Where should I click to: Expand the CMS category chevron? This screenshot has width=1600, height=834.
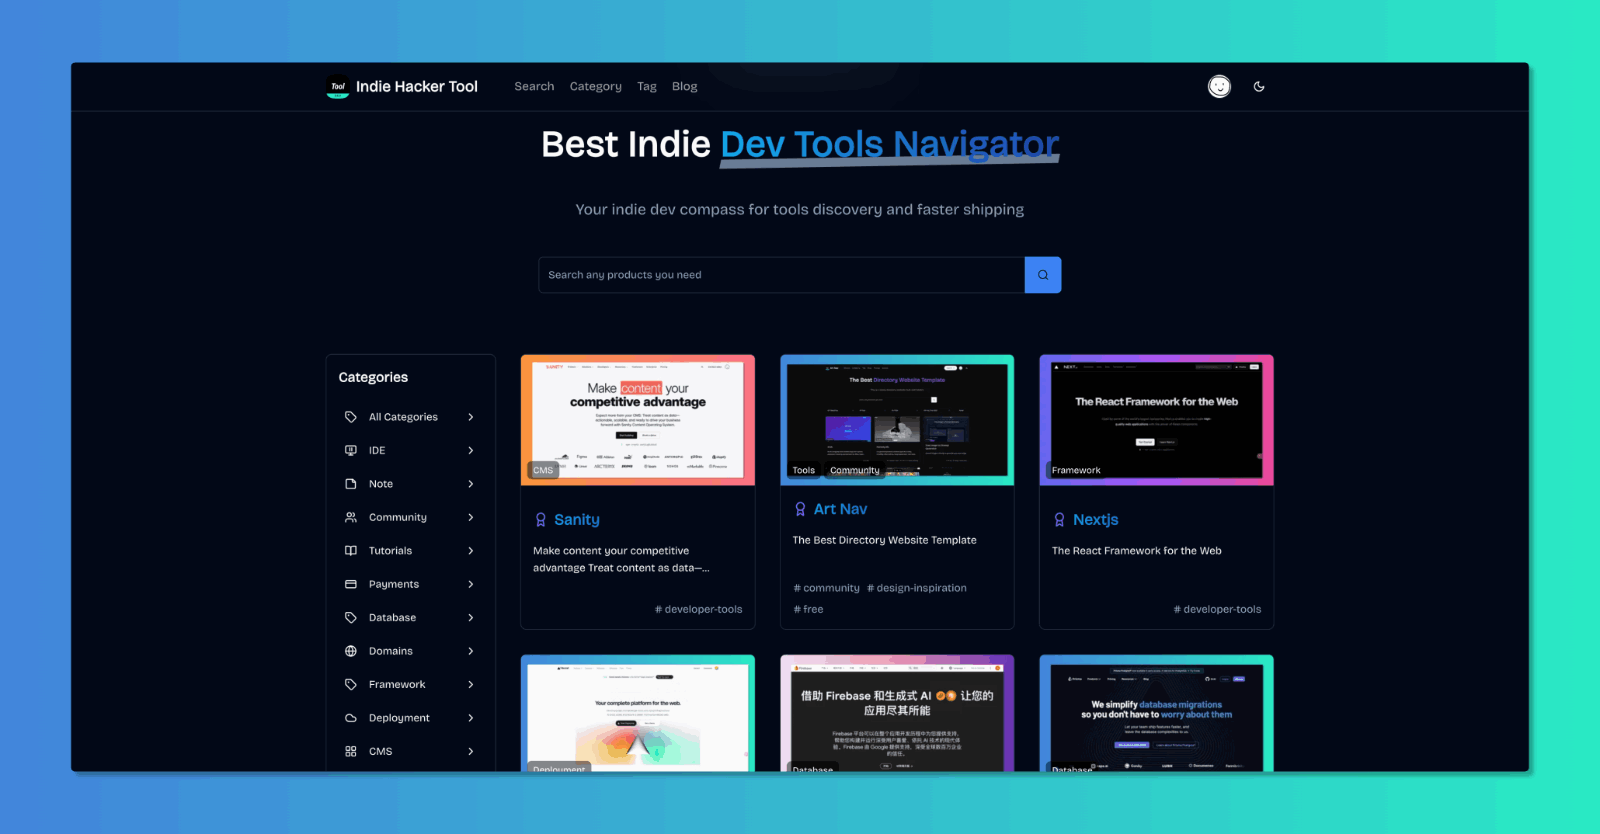[x=471, y=751]
